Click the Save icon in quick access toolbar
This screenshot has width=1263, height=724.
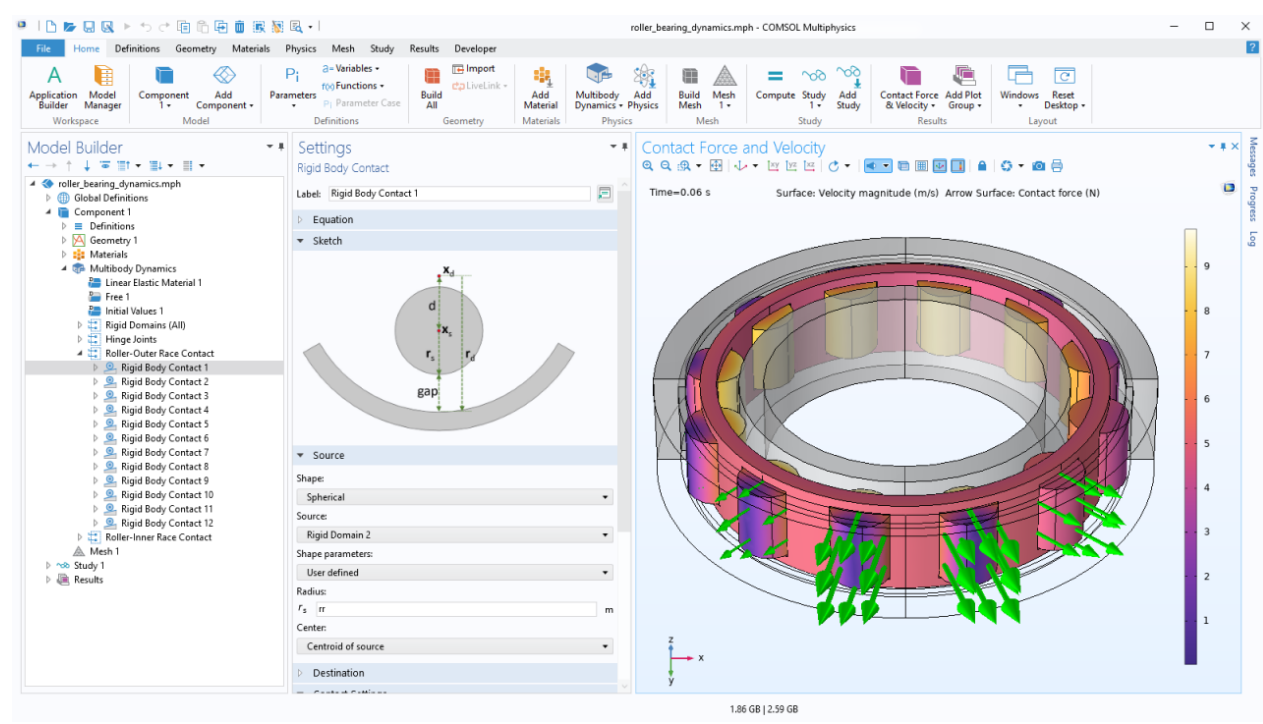89,26
